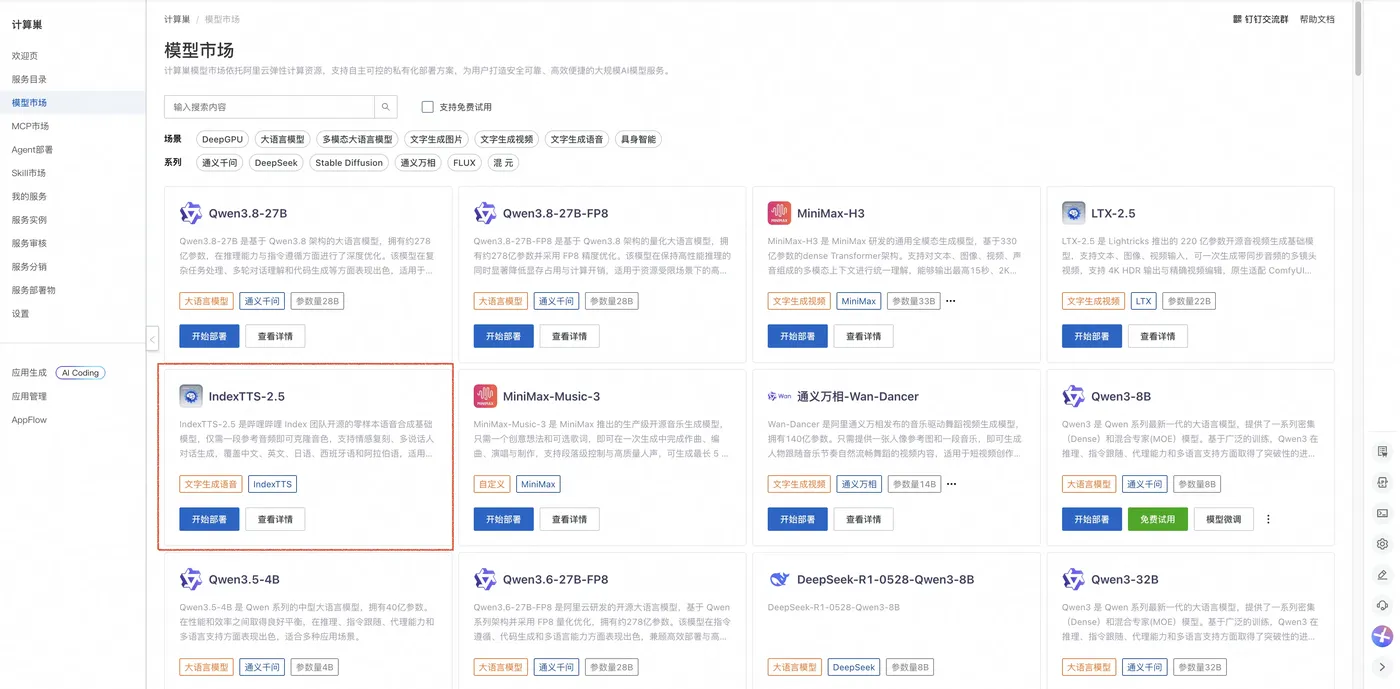Click 开始部署 on the IndexTTS-2.5 card
Screen dimensions: 1400x689
tap(209, 519)
